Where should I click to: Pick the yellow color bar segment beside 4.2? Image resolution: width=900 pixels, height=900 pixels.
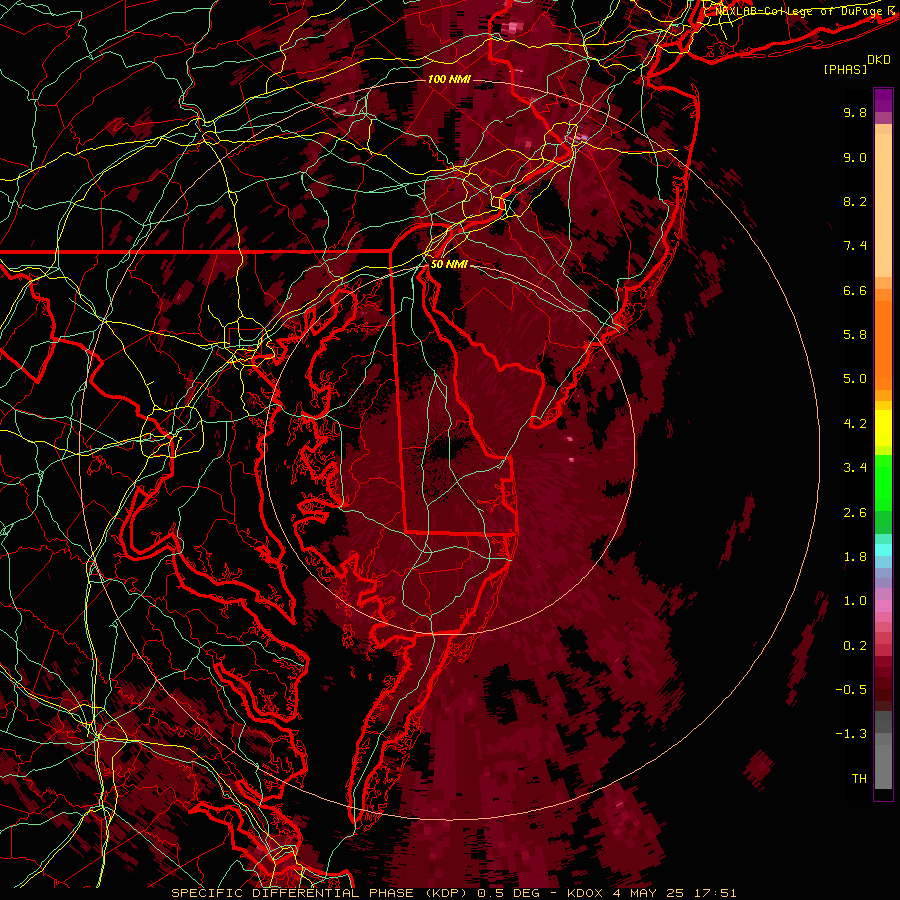click(883, 428)
